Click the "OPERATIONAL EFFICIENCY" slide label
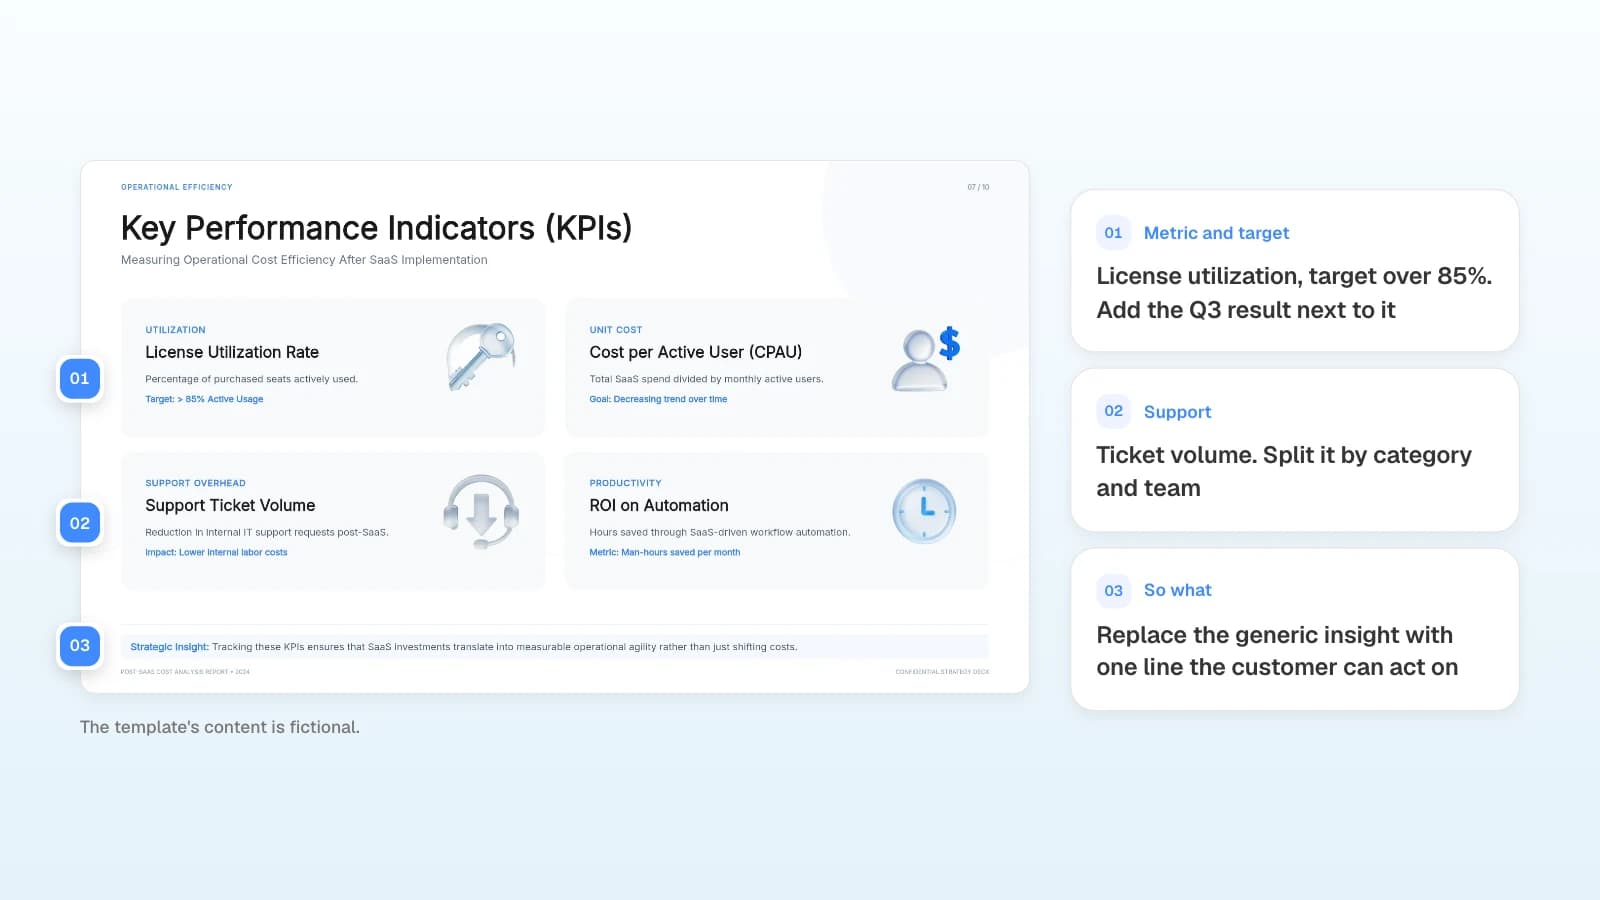Image resolution: width=1600 pixels, height=900 pixels. click(177, 187)
